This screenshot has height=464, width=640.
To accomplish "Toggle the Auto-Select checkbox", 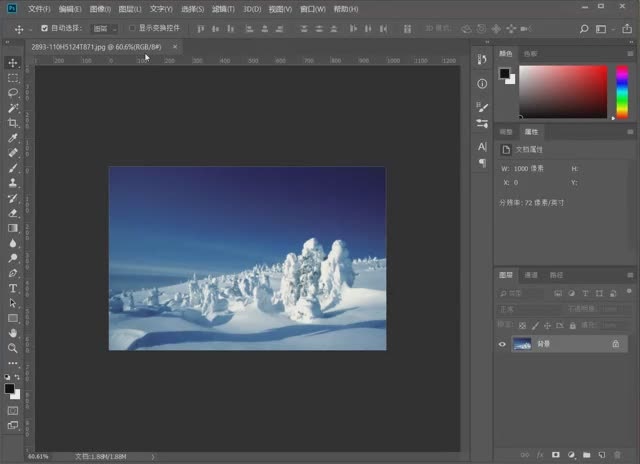I will pyautogui.click(x=44, y=28).
